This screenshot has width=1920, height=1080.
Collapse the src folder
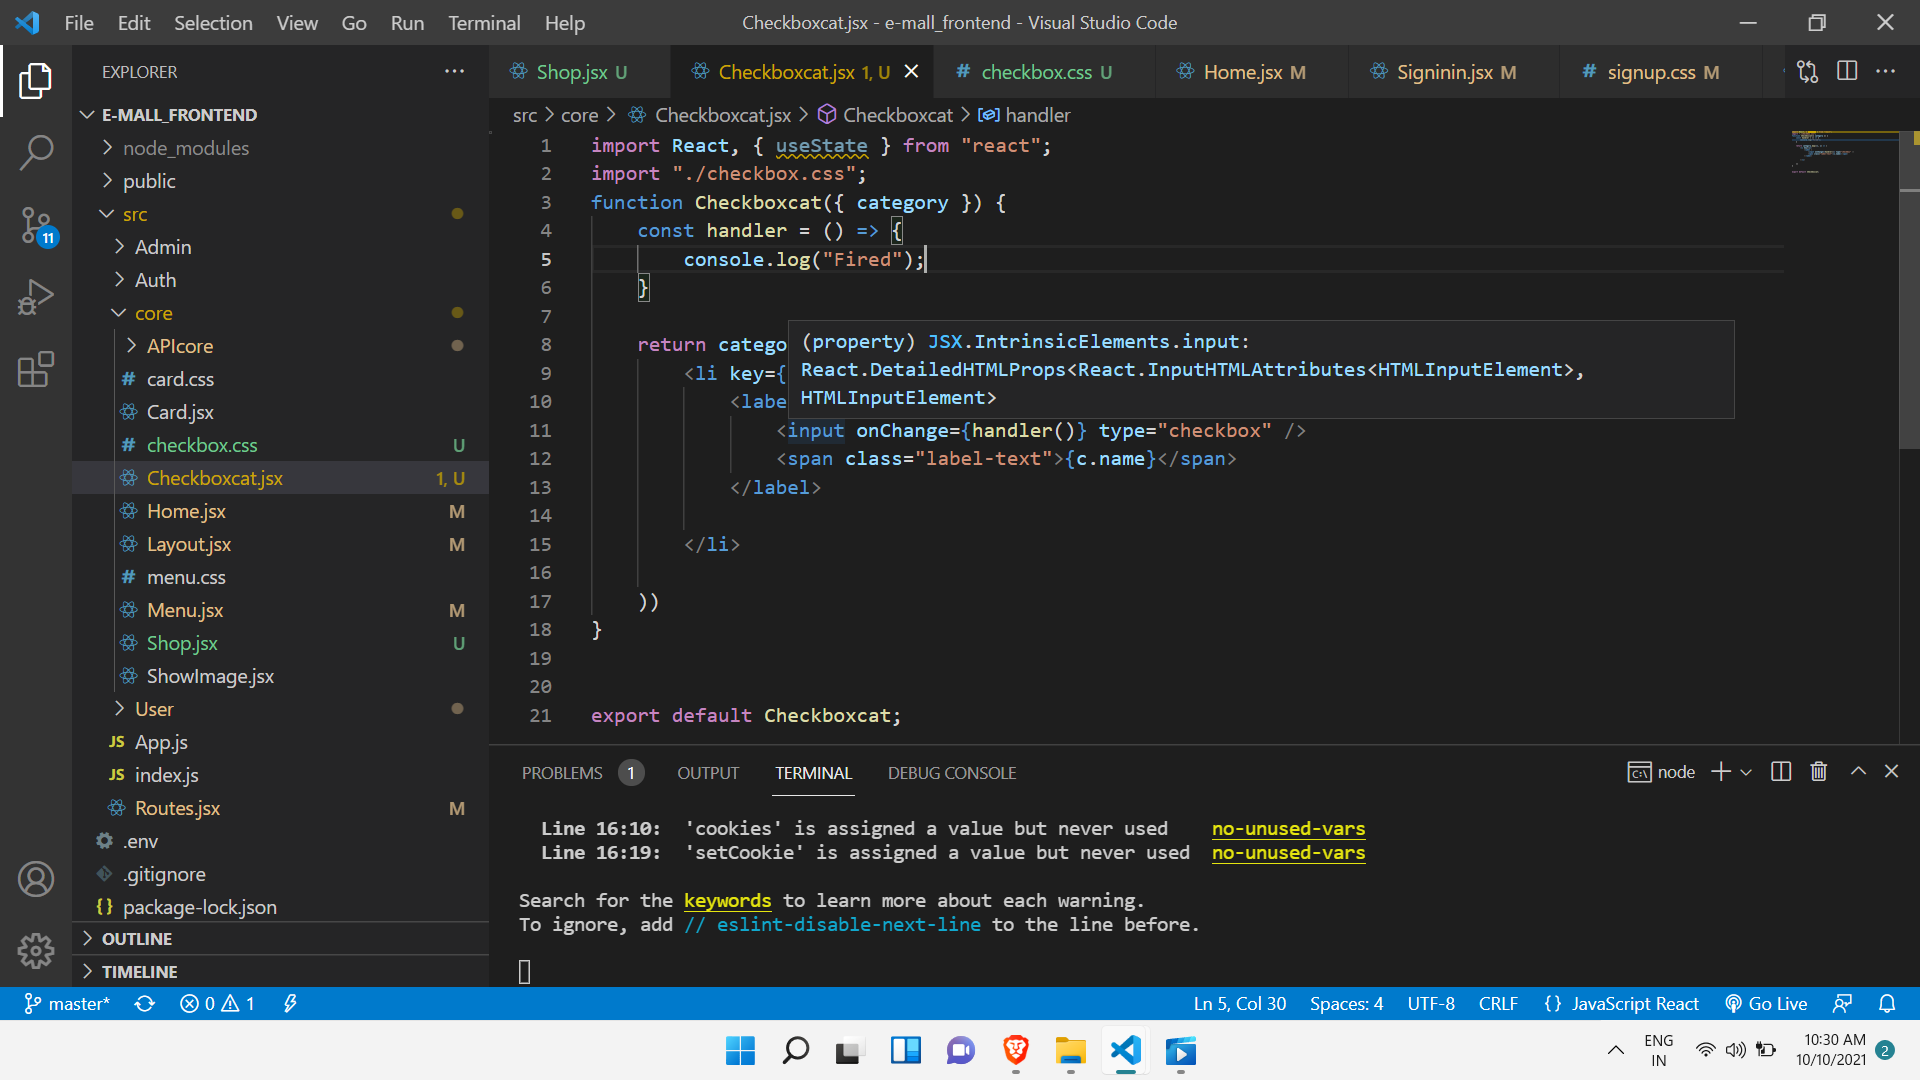tap(280, 214)
